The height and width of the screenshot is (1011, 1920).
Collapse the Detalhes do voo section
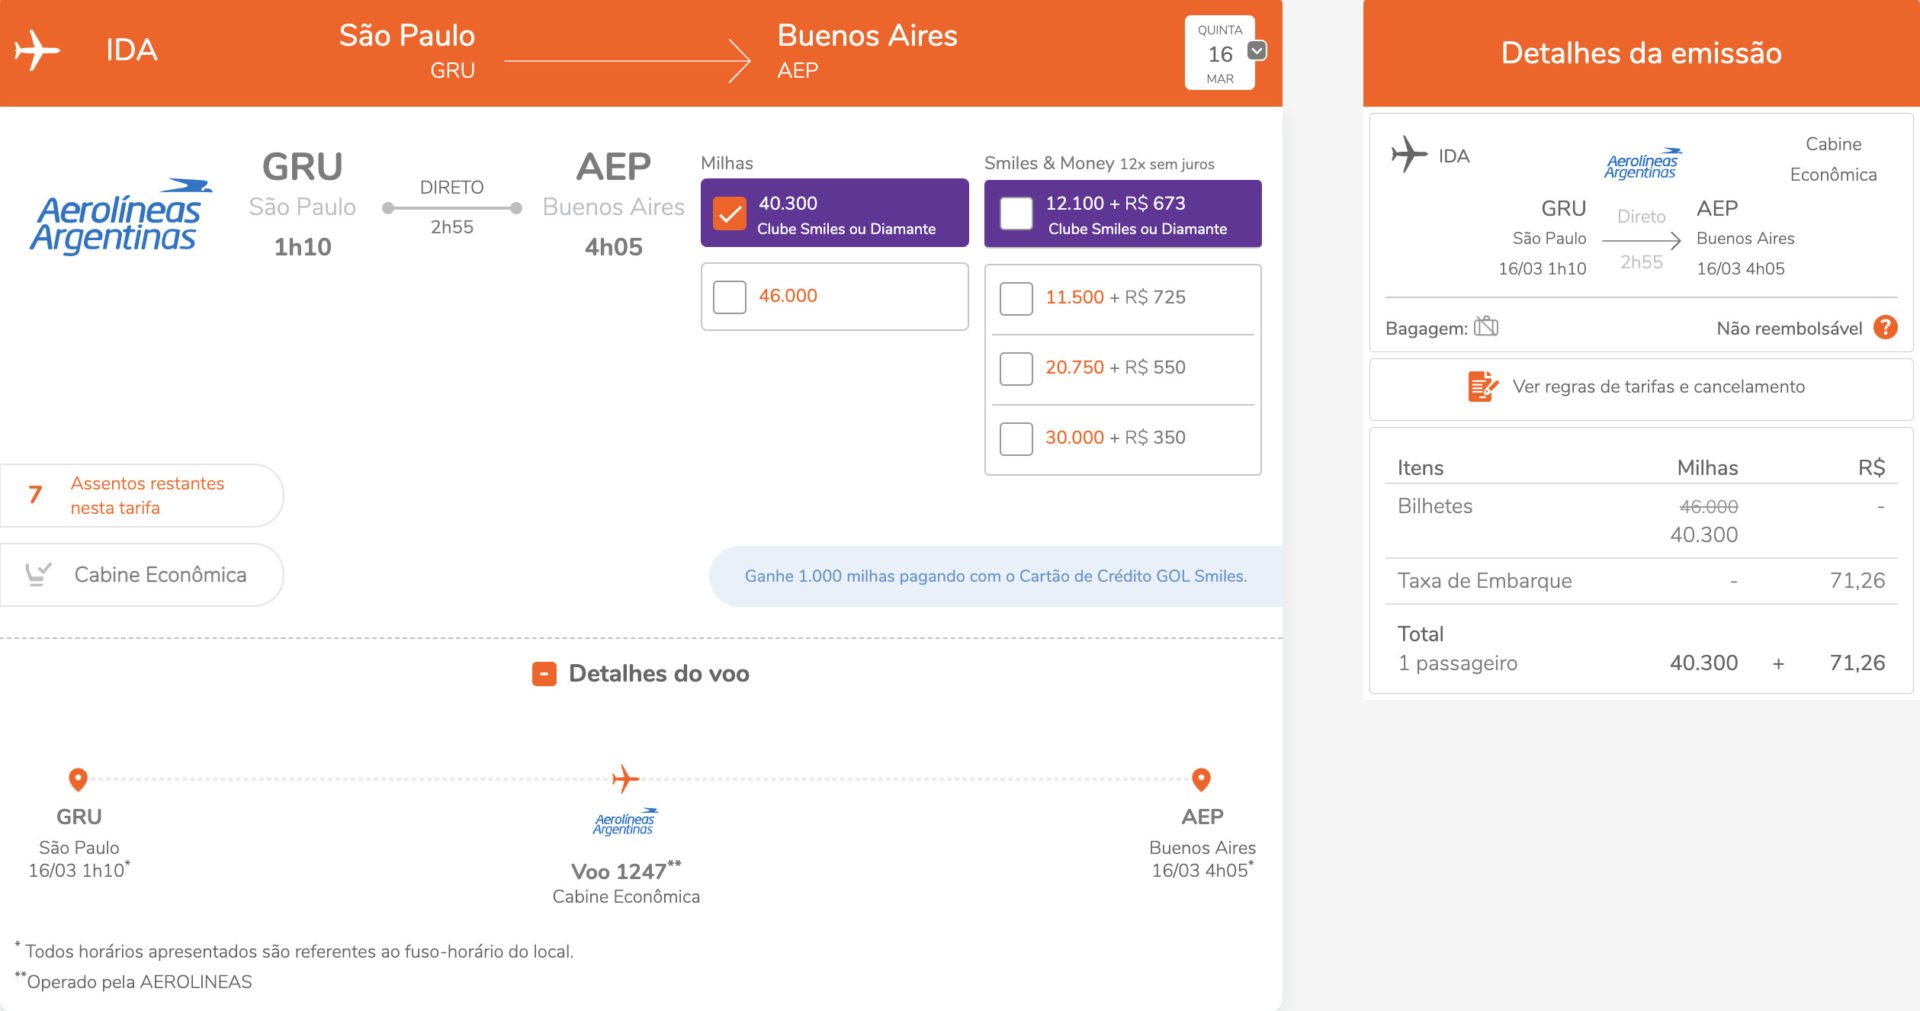[x=544, y=674]
